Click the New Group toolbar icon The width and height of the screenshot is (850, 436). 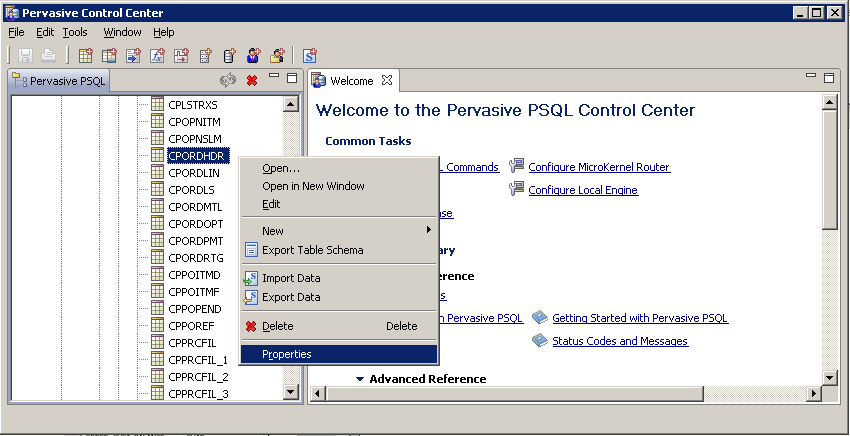(x=277, y=55)
